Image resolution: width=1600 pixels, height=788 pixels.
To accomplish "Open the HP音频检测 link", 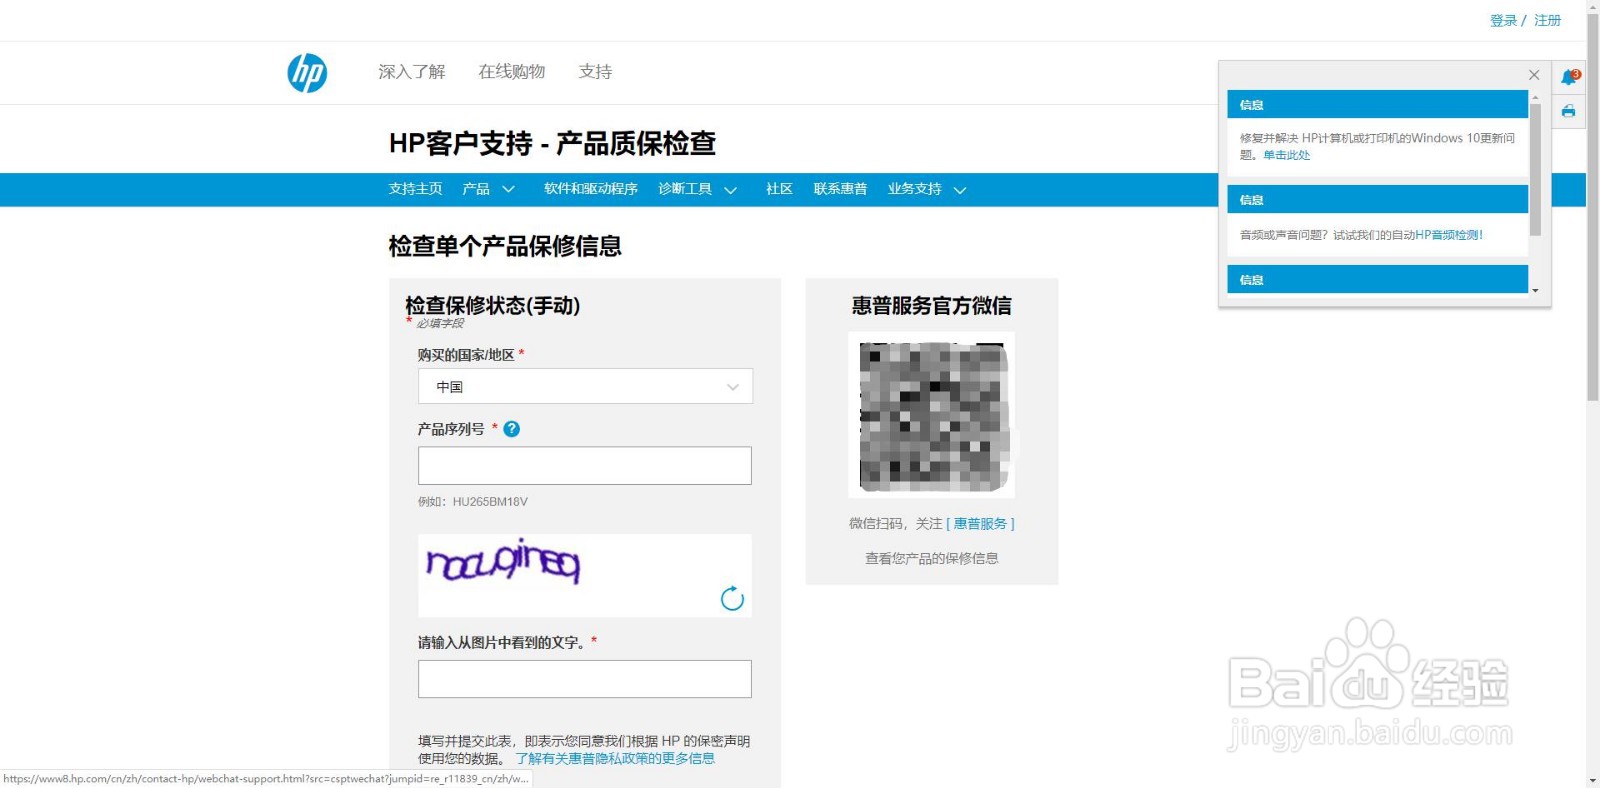I will 1449,235.
